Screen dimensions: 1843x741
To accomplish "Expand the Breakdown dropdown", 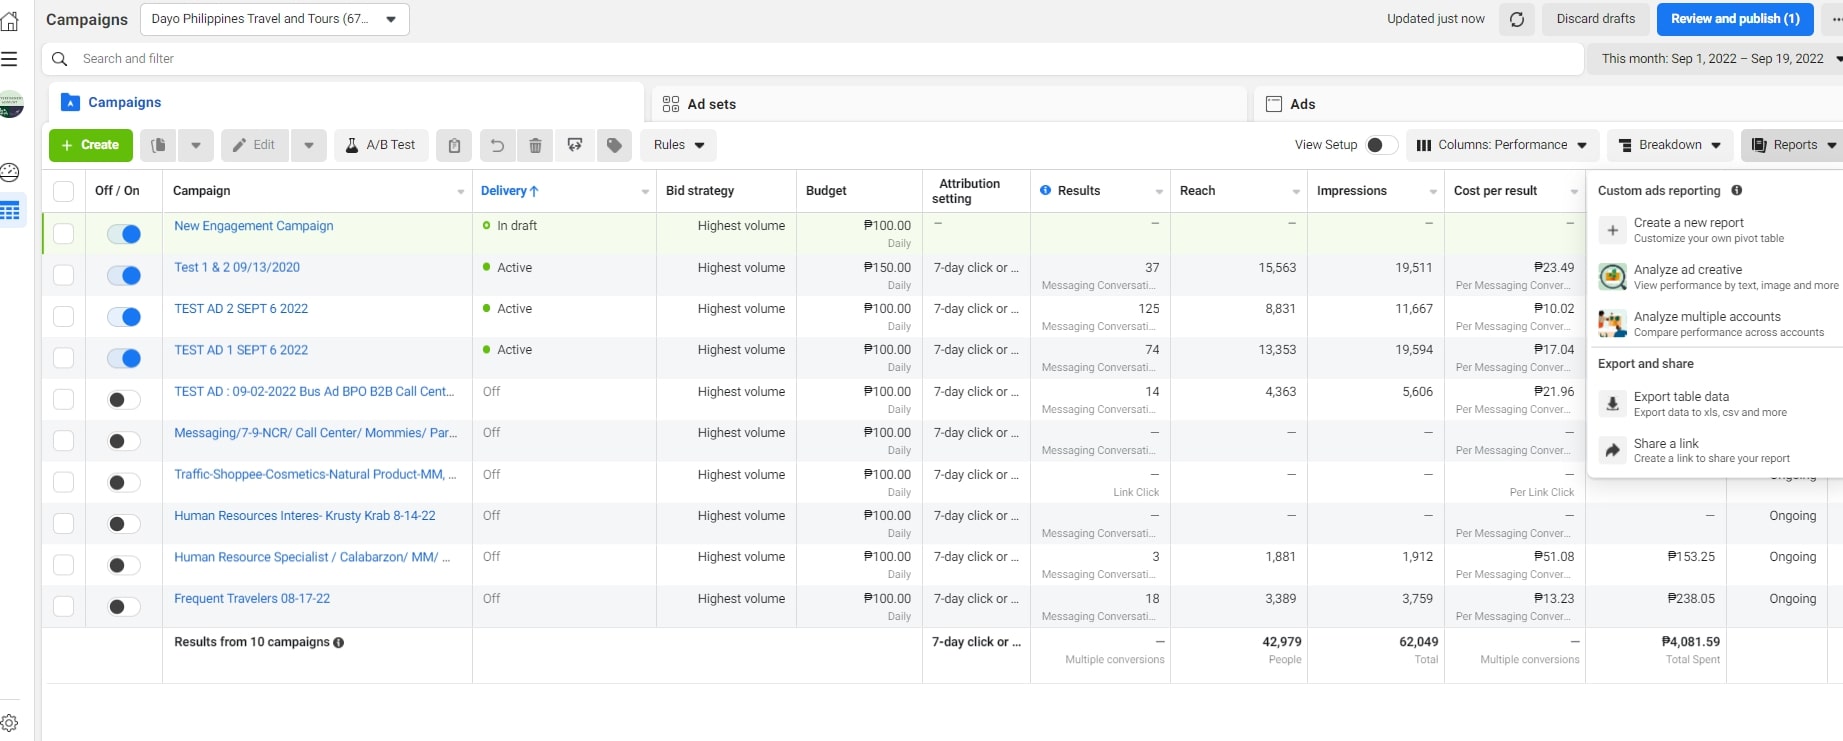I will [x=1670, y=145].
